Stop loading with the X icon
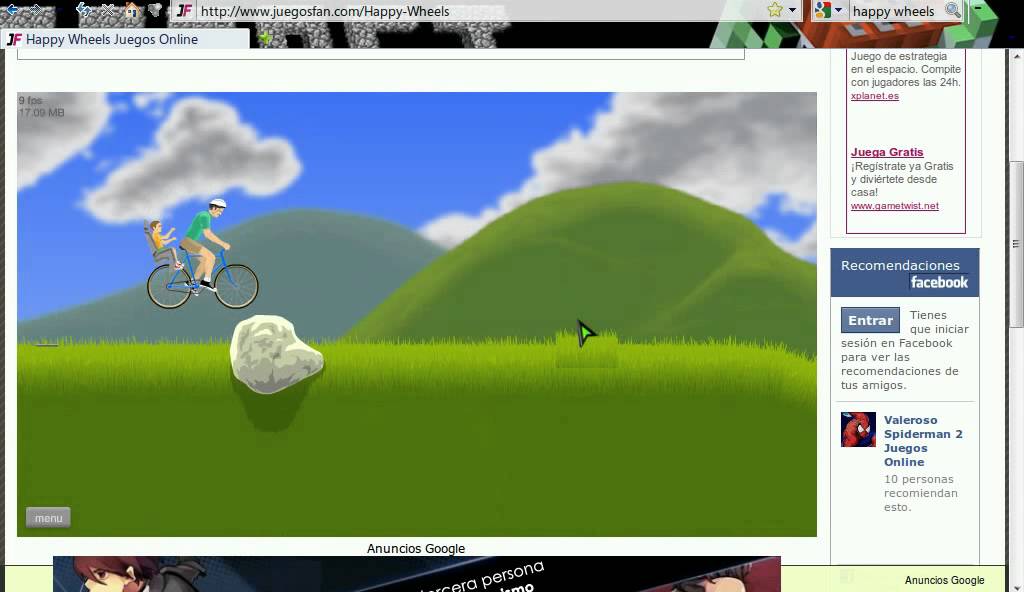 (x=108, y=10)
